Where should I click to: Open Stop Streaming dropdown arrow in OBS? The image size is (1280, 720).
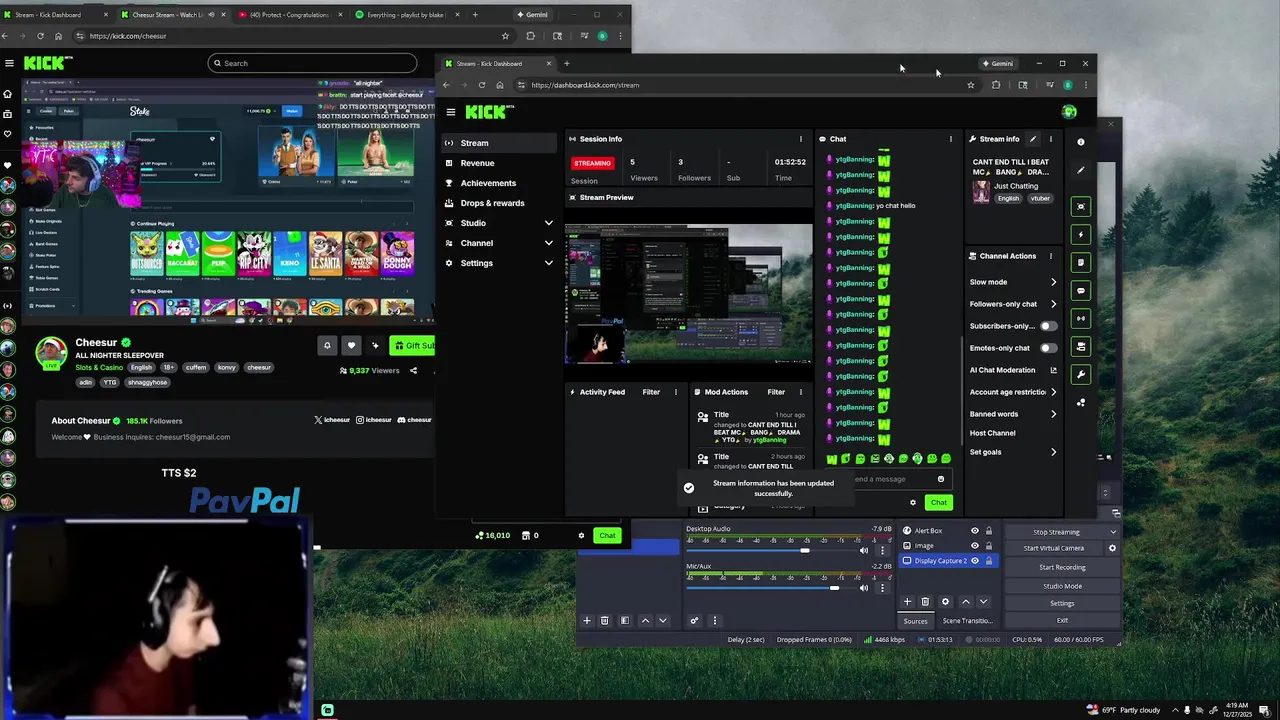pyautogui.click(x=1113, y=532)
